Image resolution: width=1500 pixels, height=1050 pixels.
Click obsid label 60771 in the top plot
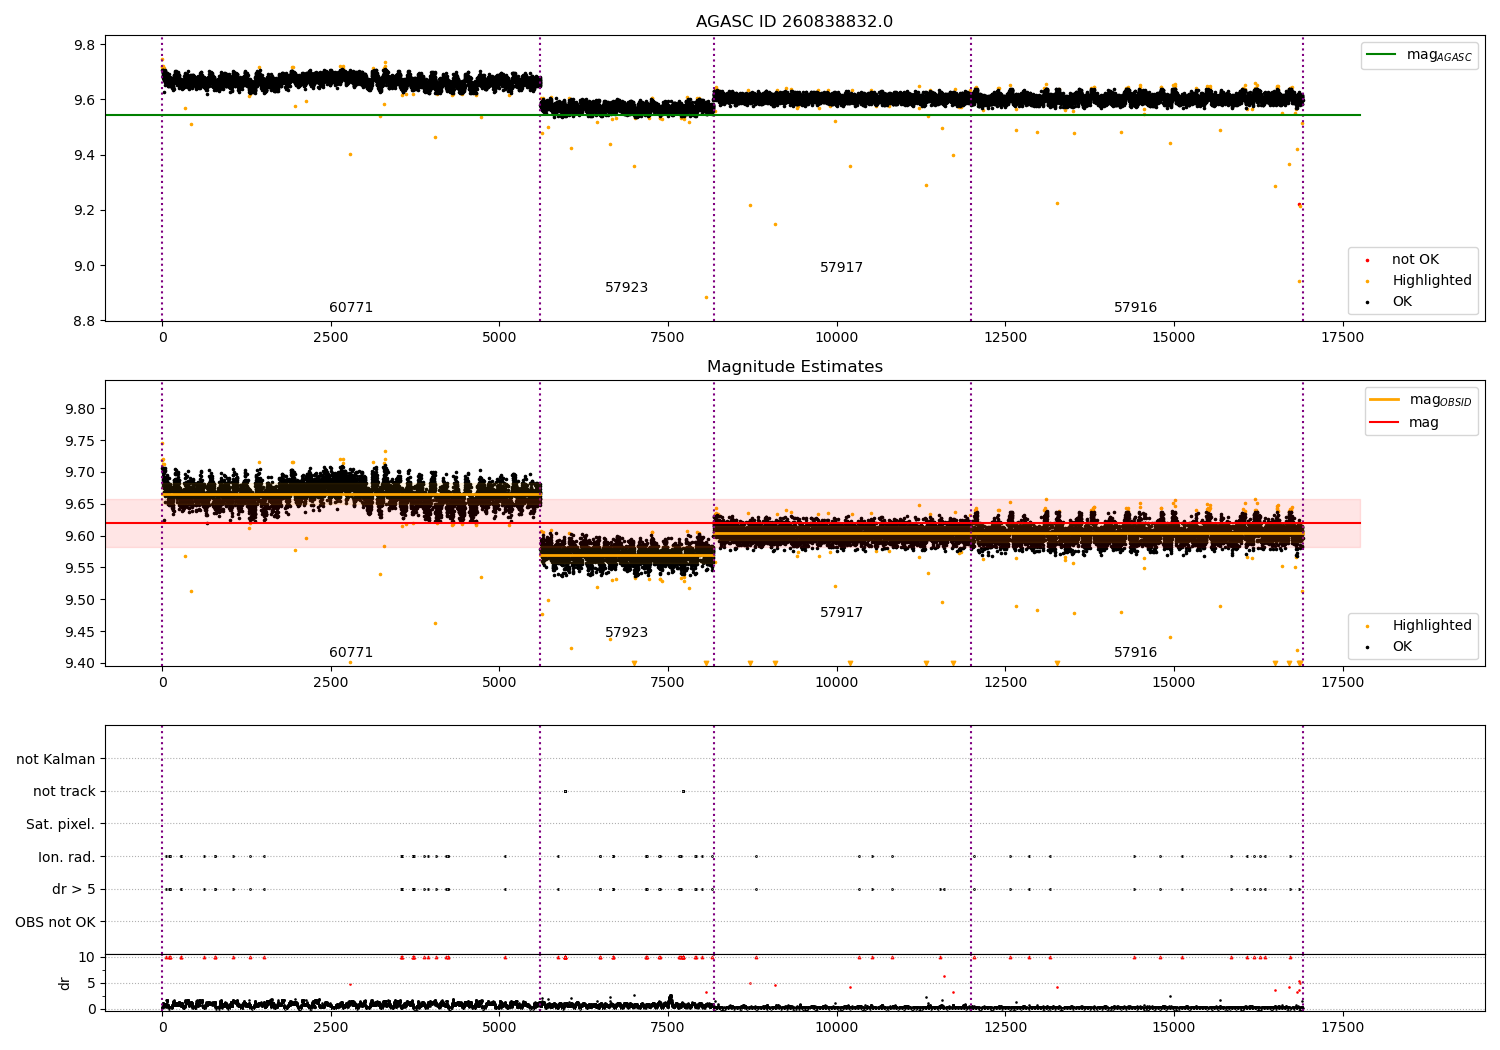tap(351, 308)
